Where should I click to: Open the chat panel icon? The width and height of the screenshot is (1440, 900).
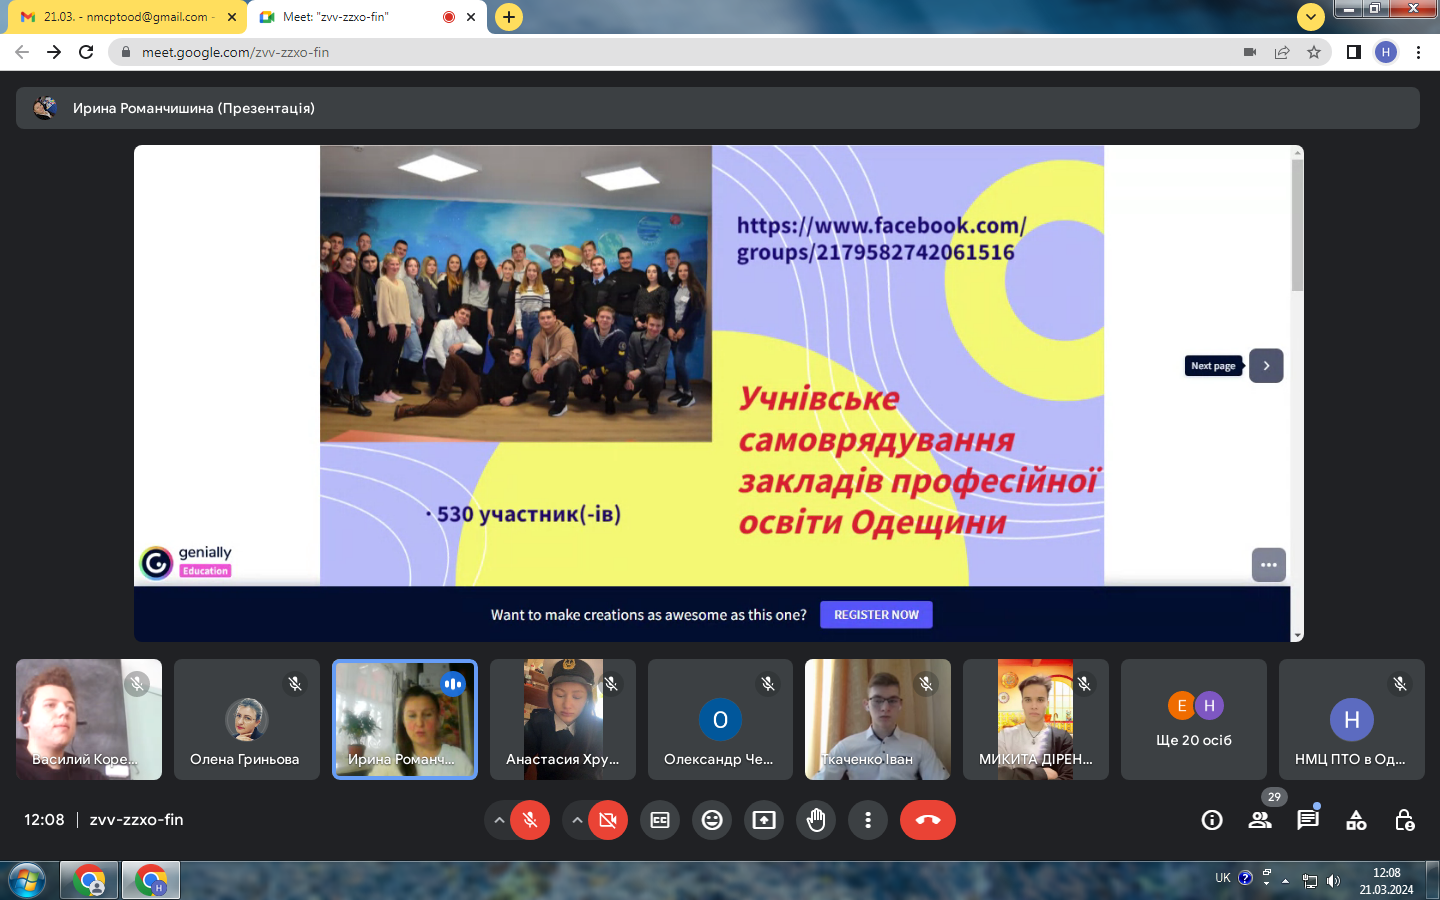[1308, 820]
